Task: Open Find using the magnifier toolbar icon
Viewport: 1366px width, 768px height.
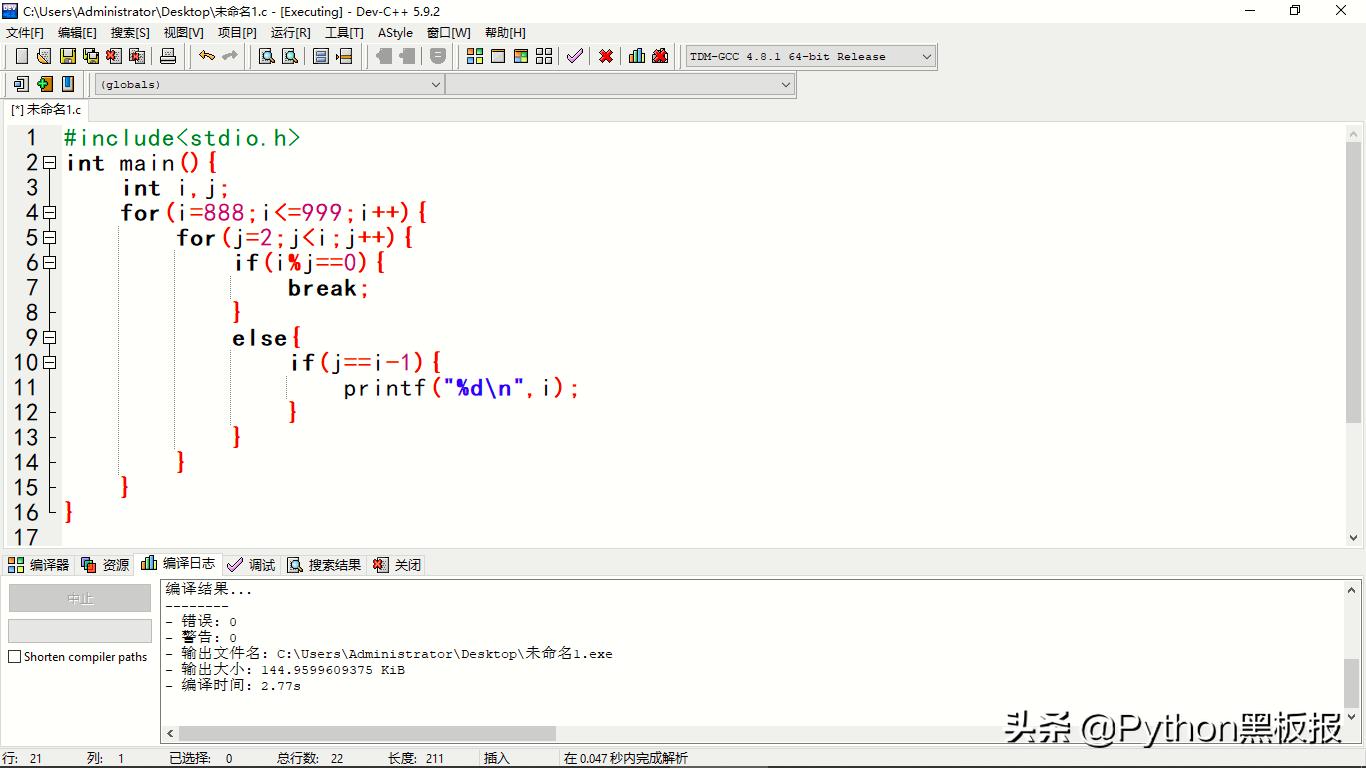Action: [x=264, y=56]
